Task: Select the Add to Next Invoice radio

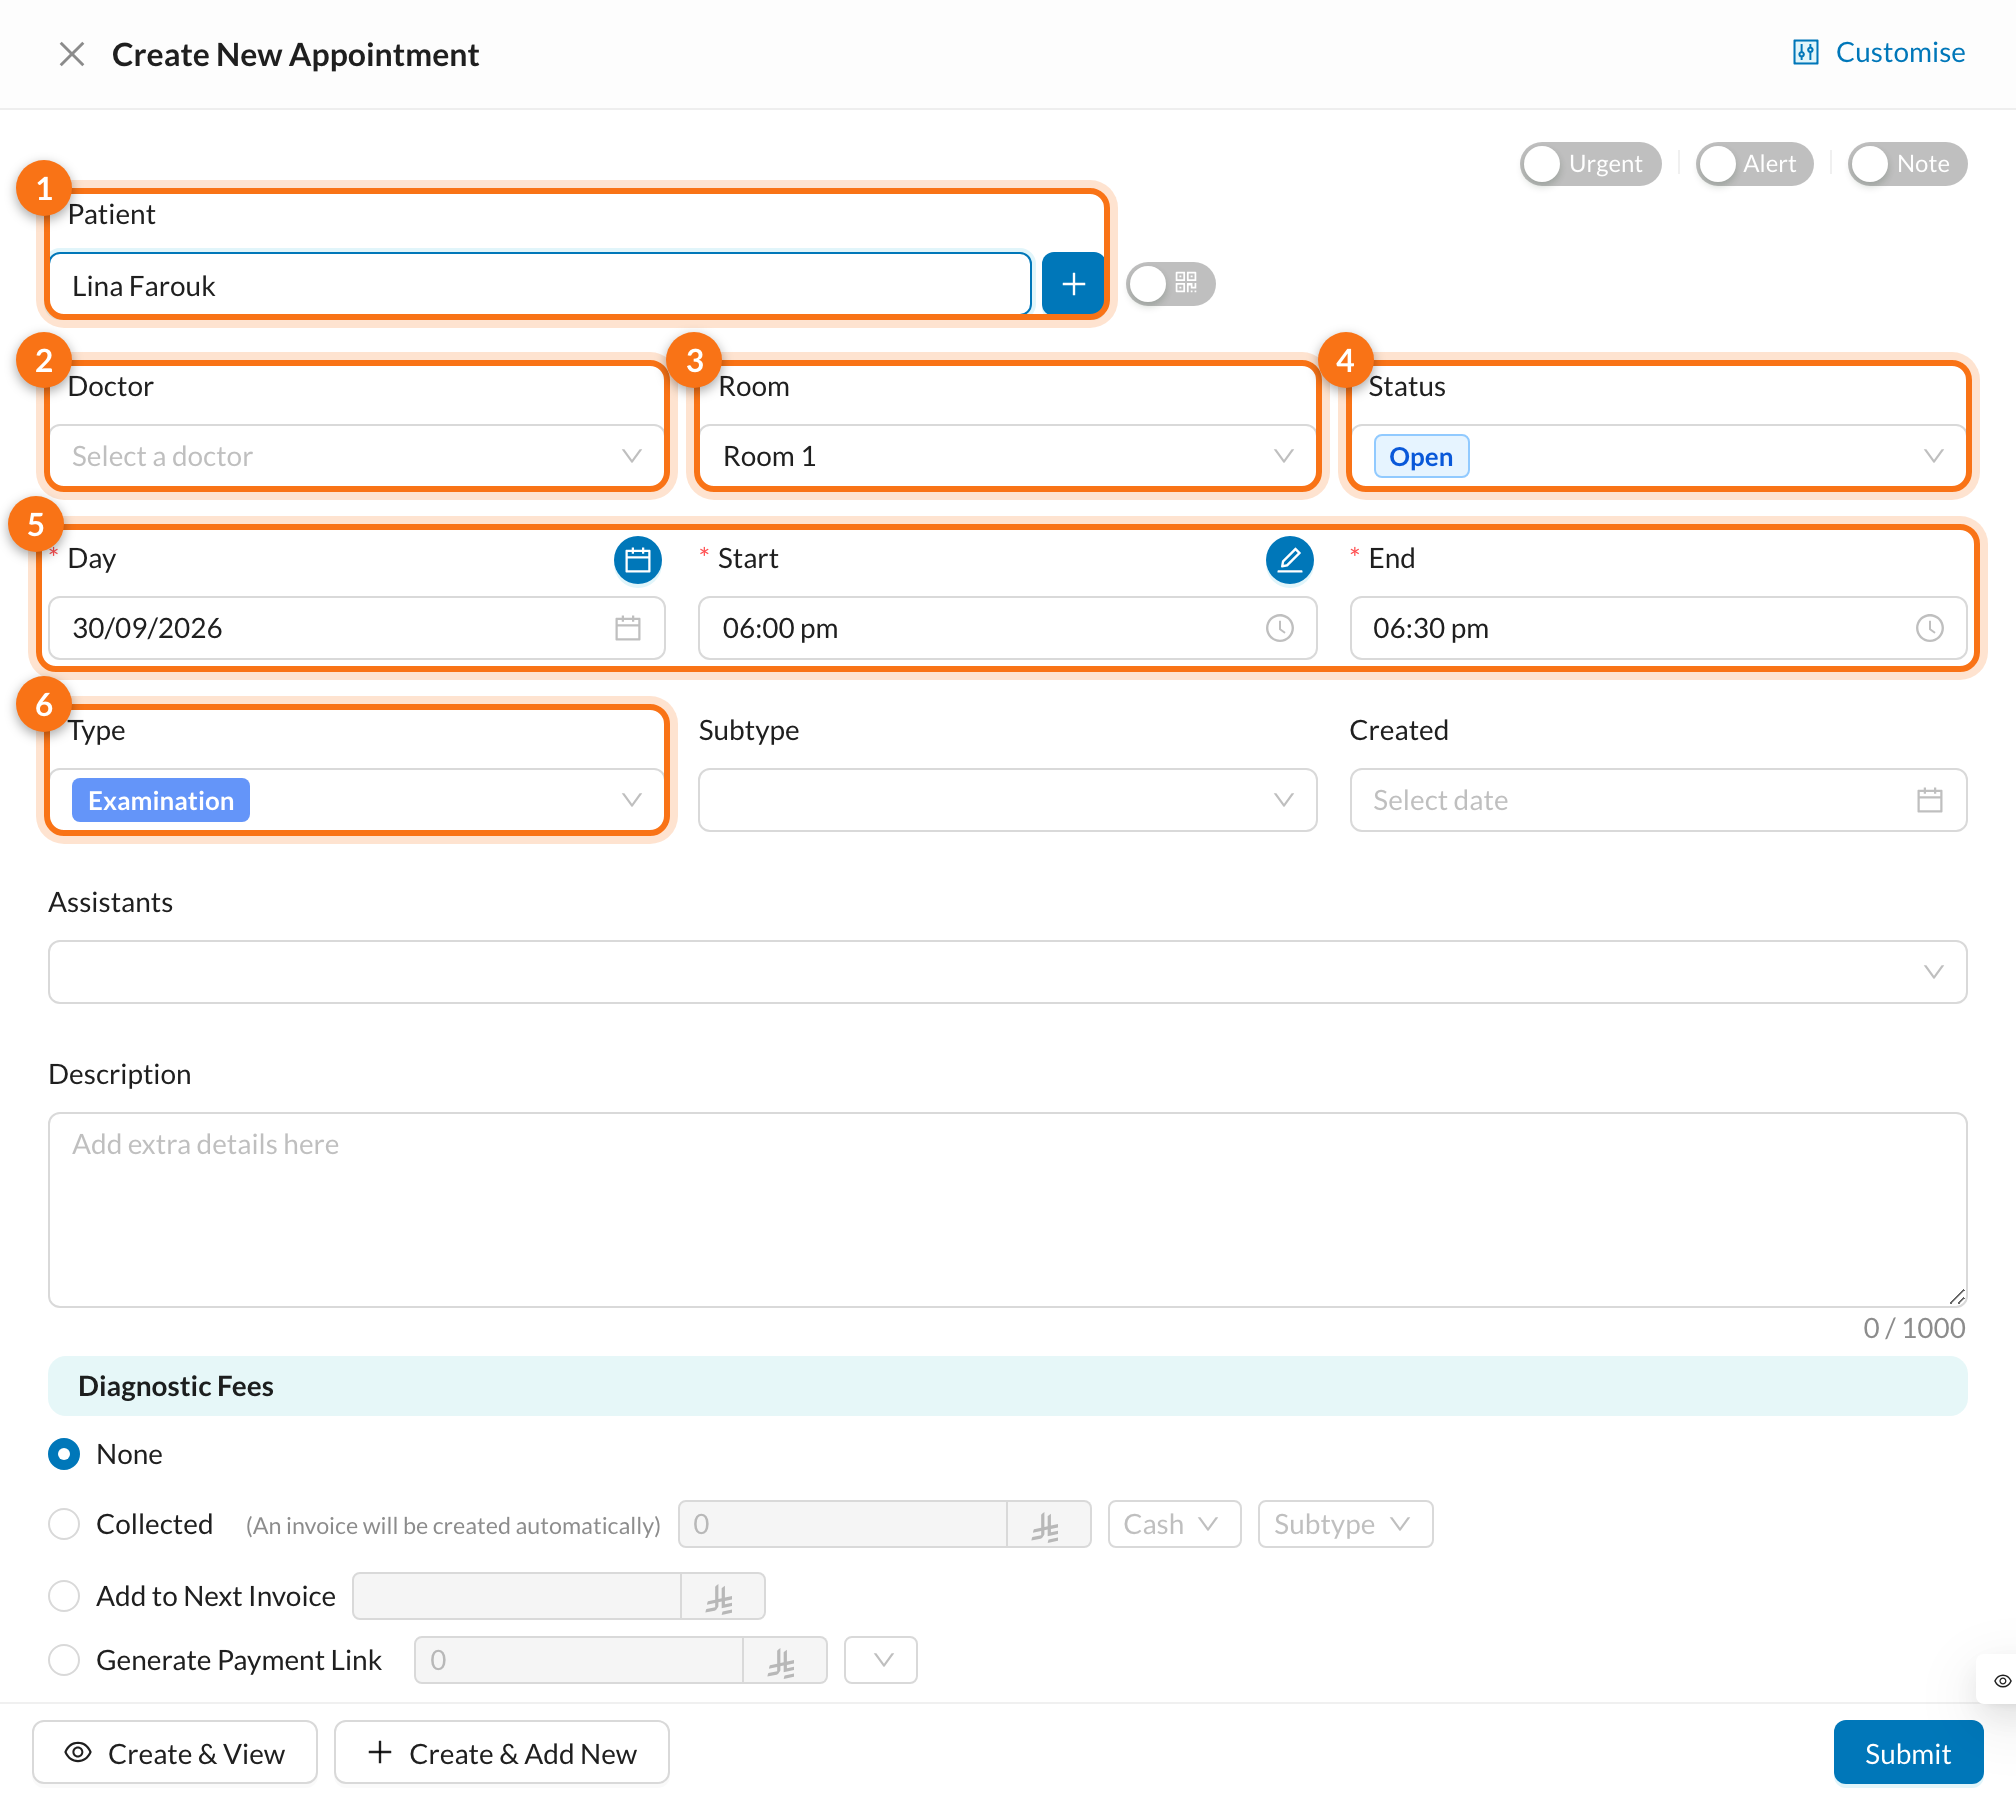Action: click(64, 1596)
